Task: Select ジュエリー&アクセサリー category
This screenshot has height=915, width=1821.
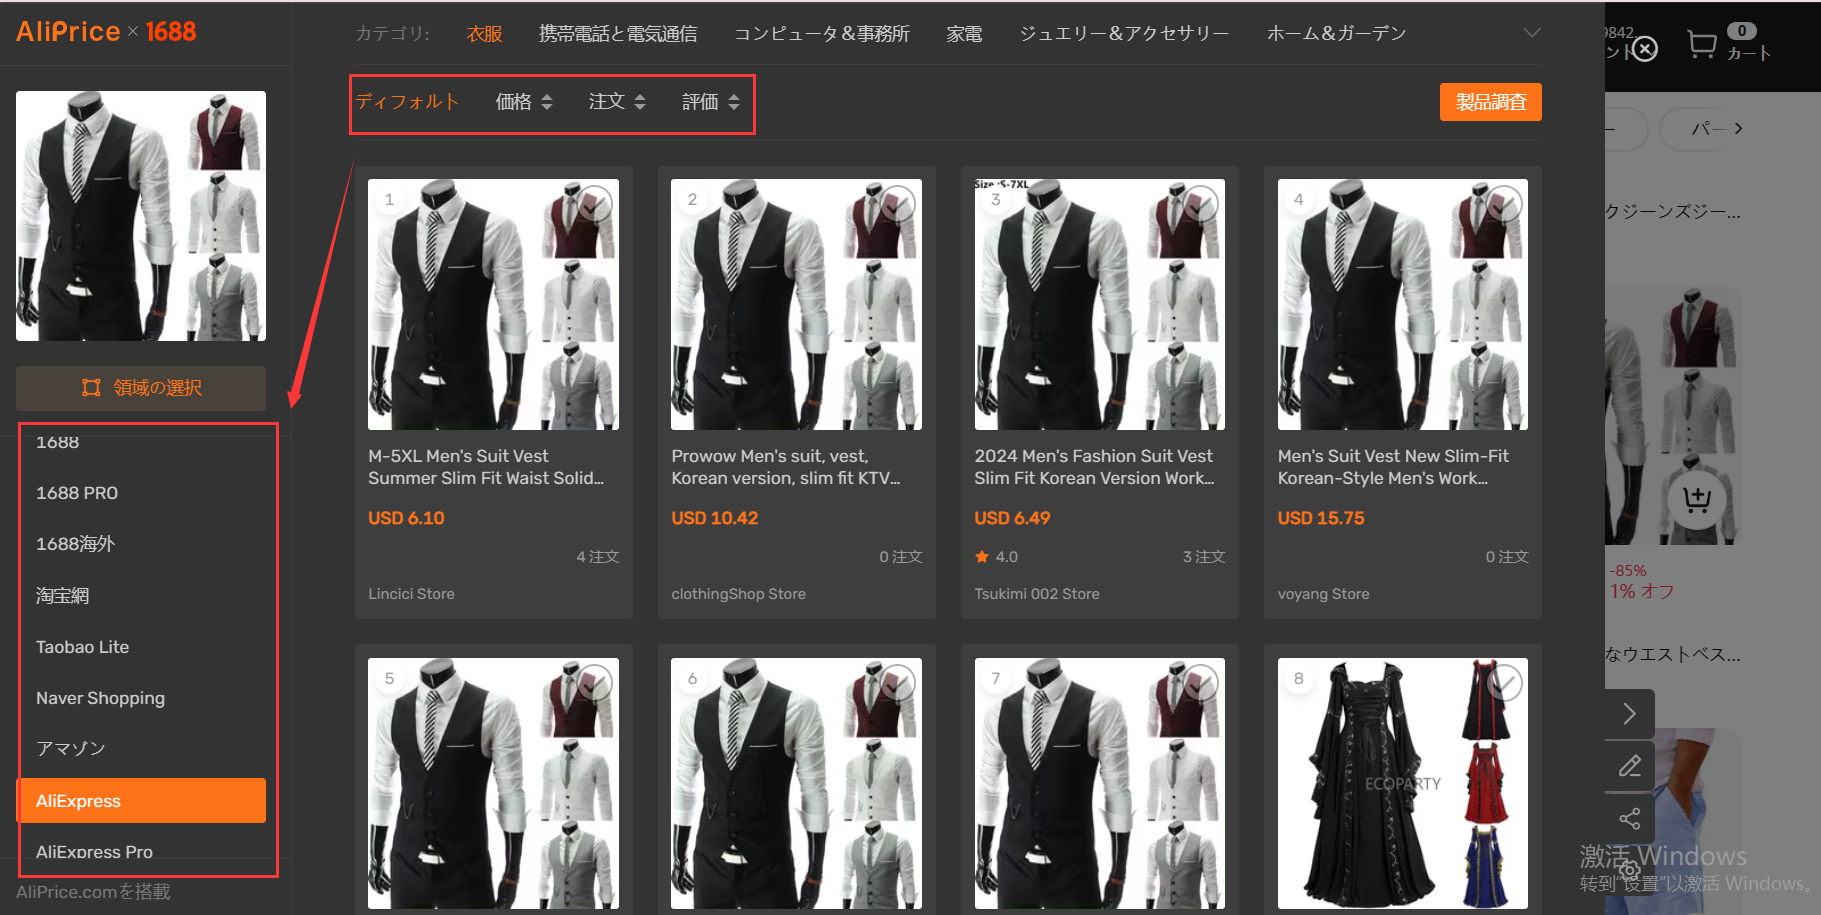Action: tap(1124, 34)
